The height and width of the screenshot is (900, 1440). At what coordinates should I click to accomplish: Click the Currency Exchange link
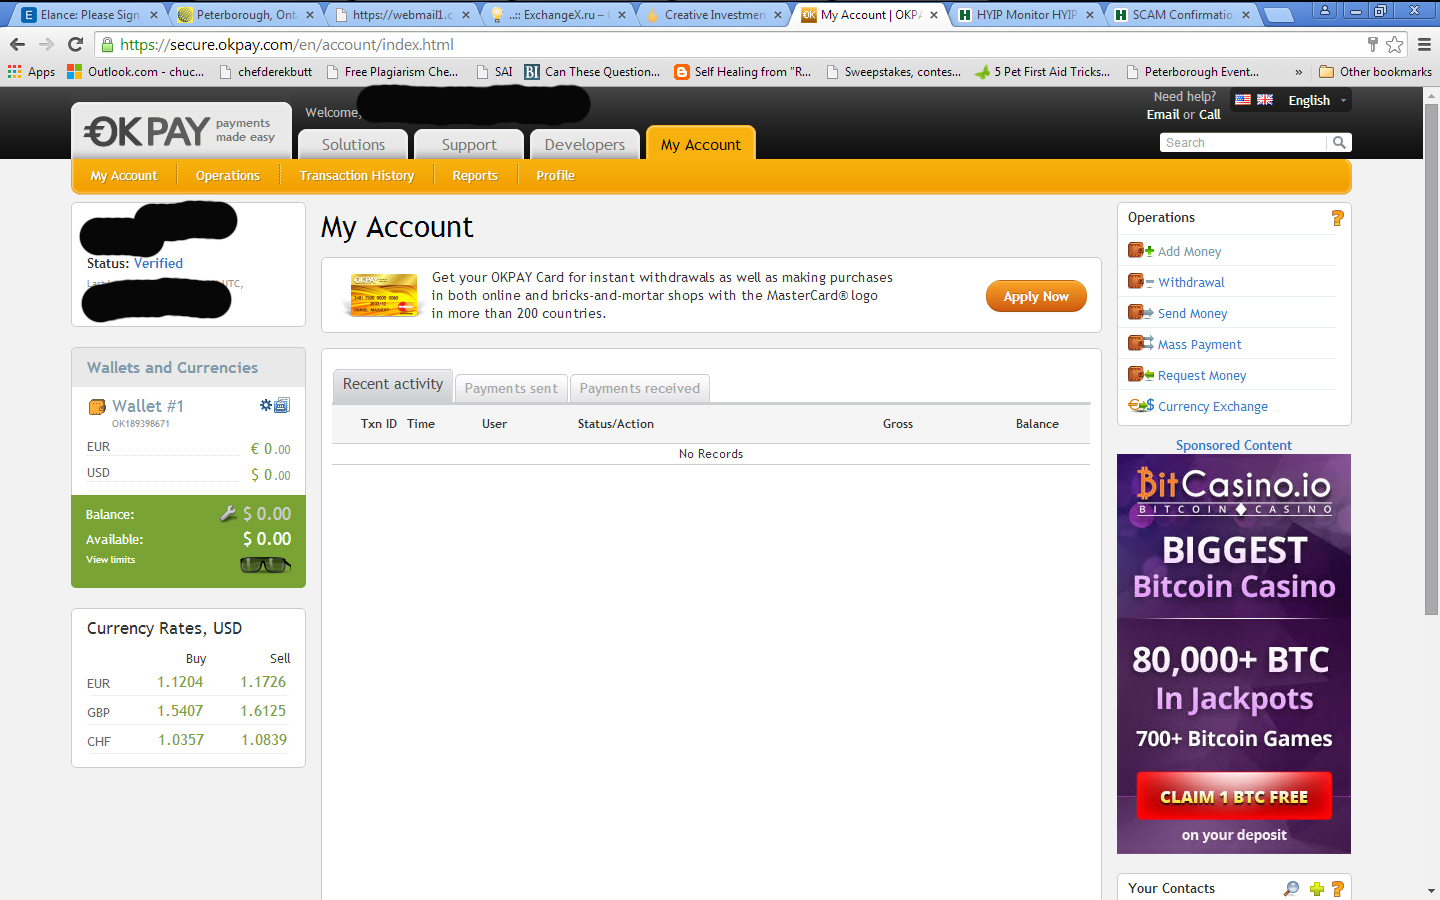(1212, 406)
